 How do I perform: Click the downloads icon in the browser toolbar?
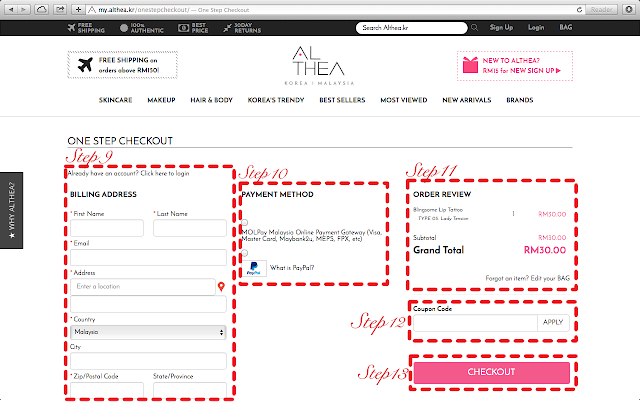coord(629,9)
